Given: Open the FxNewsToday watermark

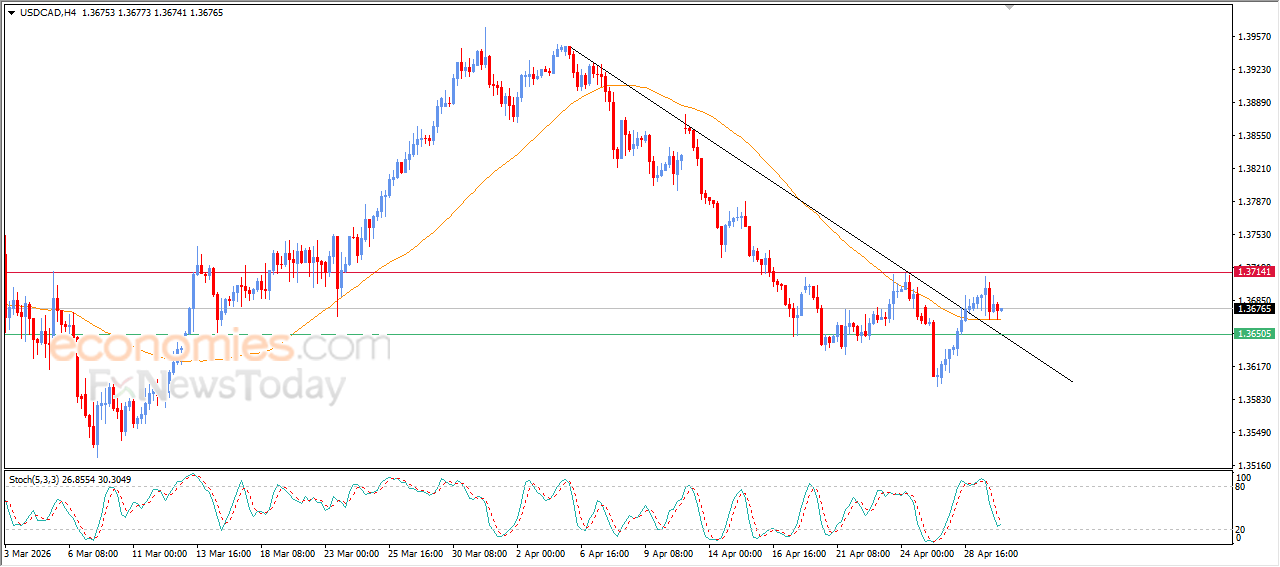Looking at the screenshot, I should [x=217, y=385].
